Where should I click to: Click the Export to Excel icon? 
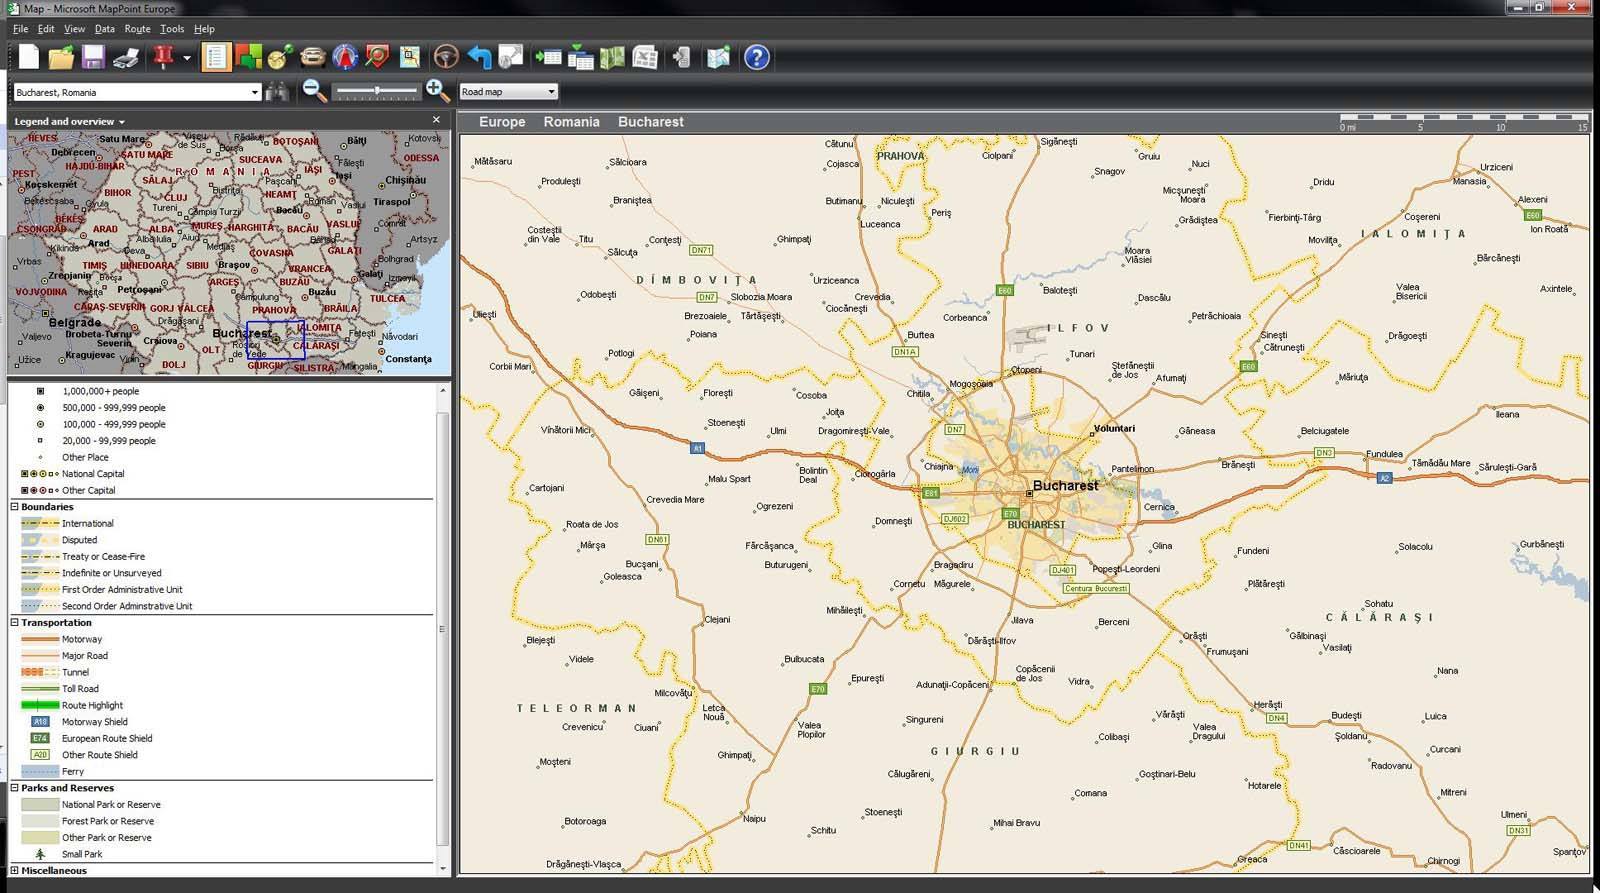pos(645,57)
